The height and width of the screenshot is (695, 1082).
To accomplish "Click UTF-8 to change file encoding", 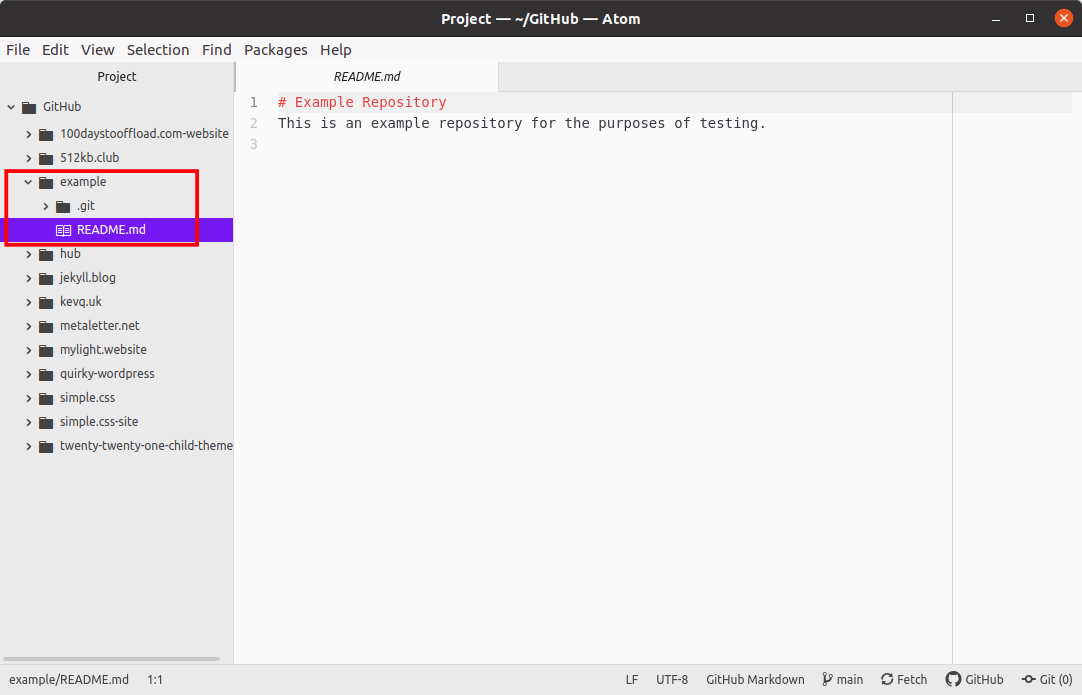I will 672,679.
